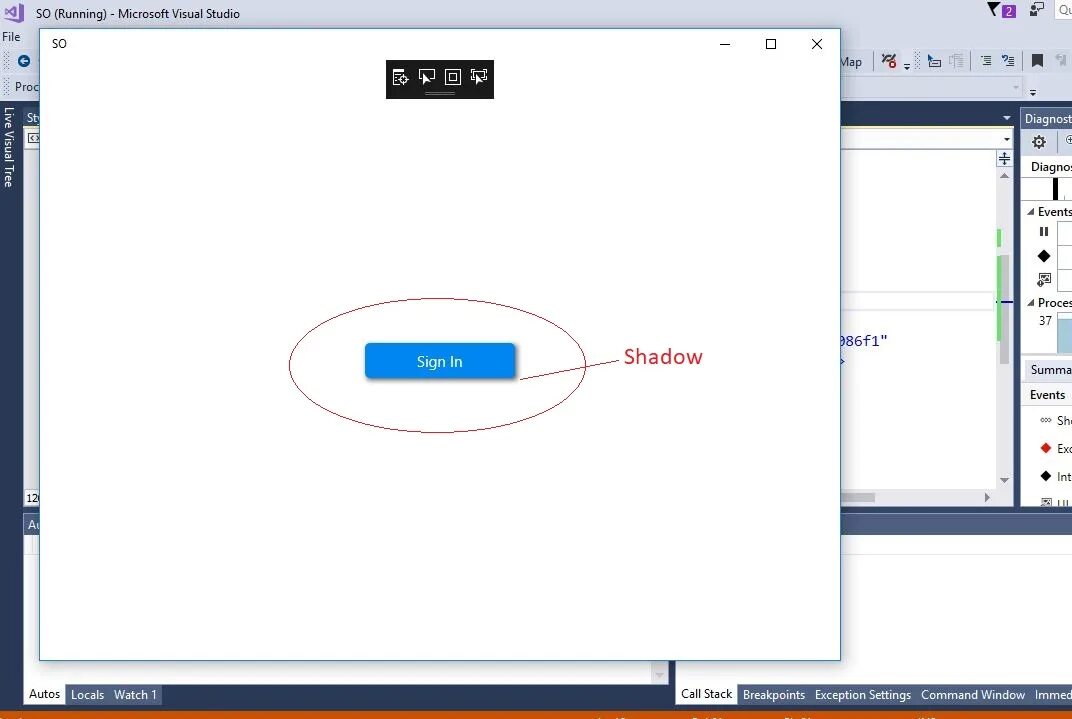Switch to the Call Stack tab
The height and width of the screenshot is (719, 1072).
tap(707, 694)
